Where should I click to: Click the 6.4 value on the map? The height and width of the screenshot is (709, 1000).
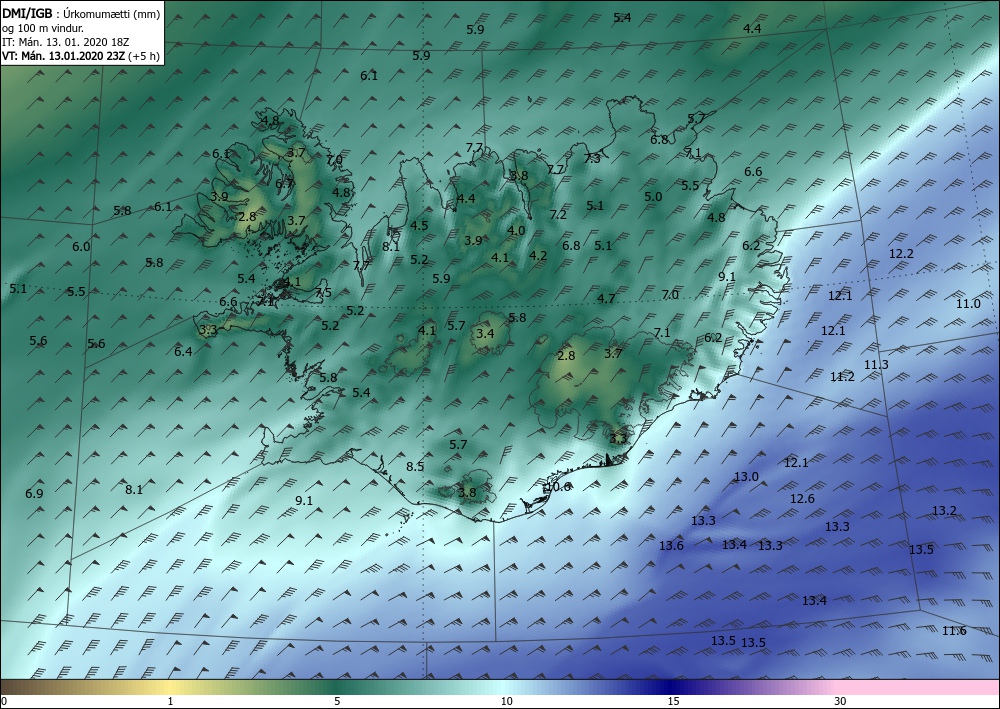183,351
